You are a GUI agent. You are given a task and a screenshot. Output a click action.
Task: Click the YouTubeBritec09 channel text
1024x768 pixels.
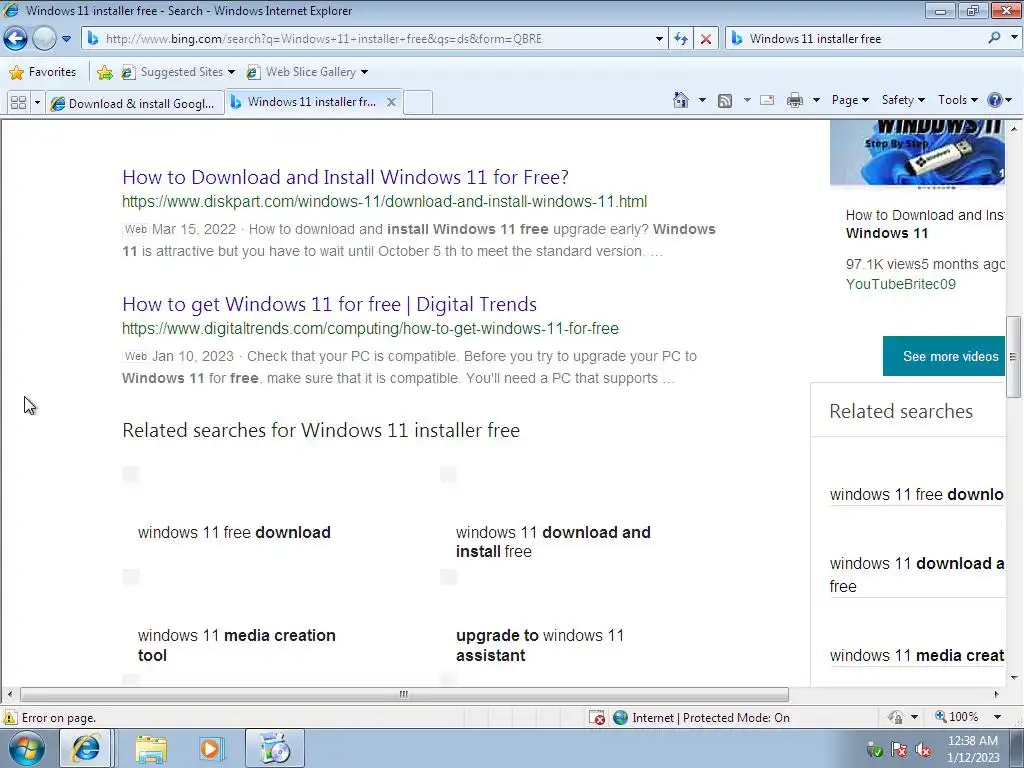(901, 284)
